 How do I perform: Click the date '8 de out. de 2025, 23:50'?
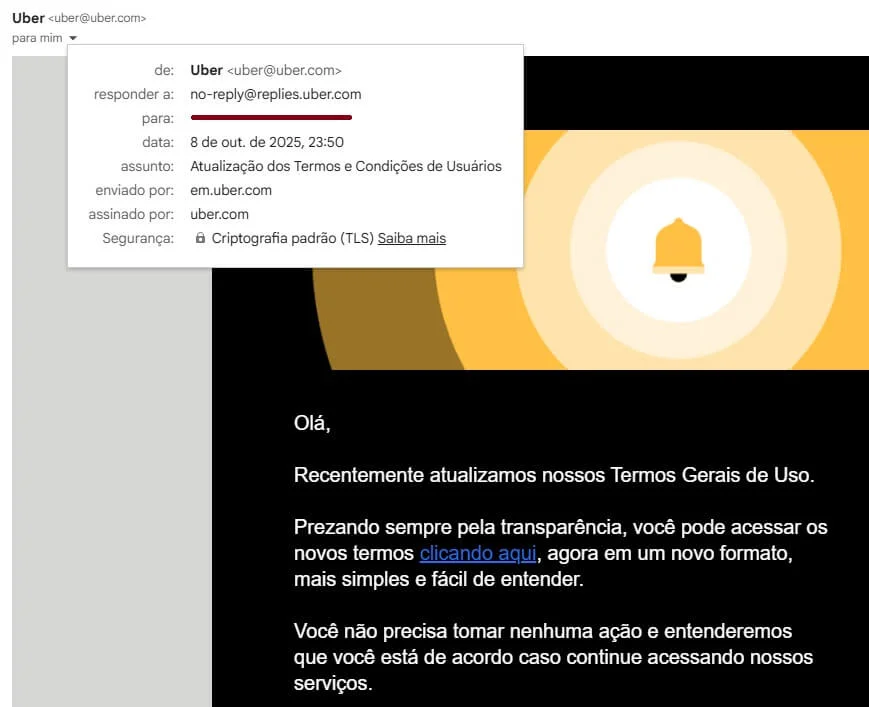tap(267, 142)
